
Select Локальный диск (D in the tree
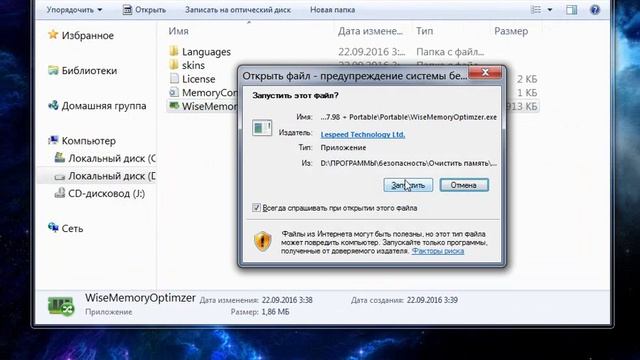pos(112,176)
